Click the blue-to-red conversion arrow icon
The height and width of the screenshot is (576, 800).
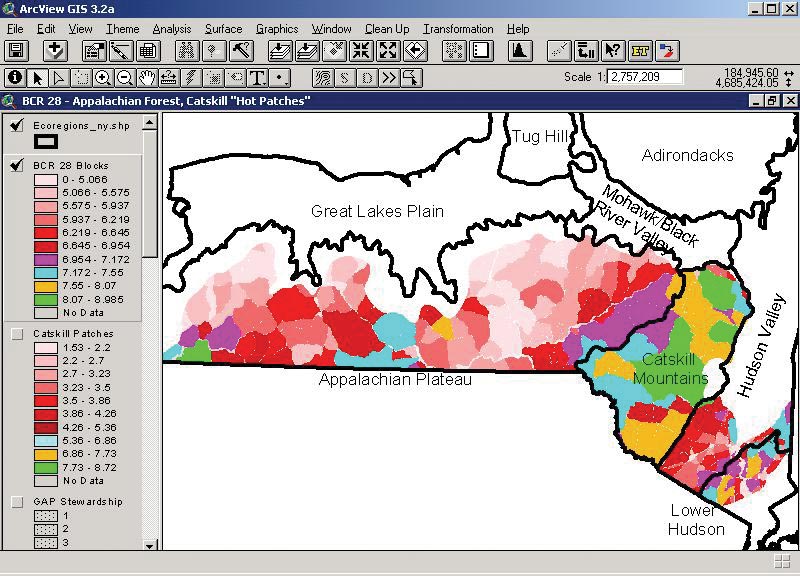click(x=667, y=51)
